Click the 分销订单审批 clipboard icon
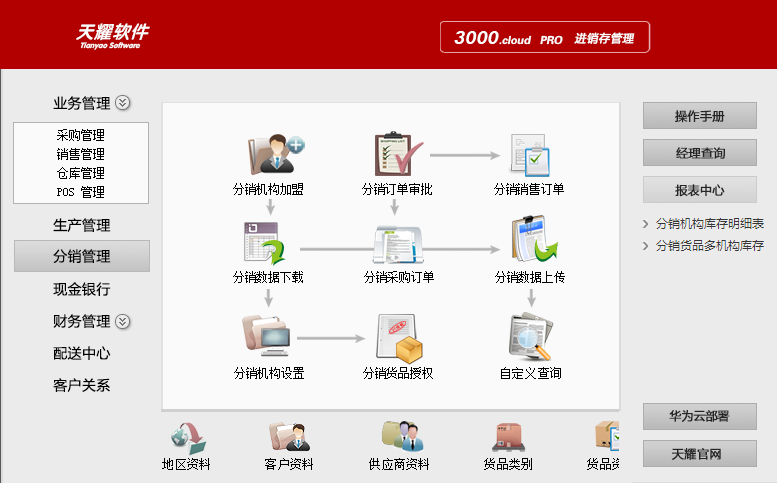The image size is (777, 483). [398, 155]
